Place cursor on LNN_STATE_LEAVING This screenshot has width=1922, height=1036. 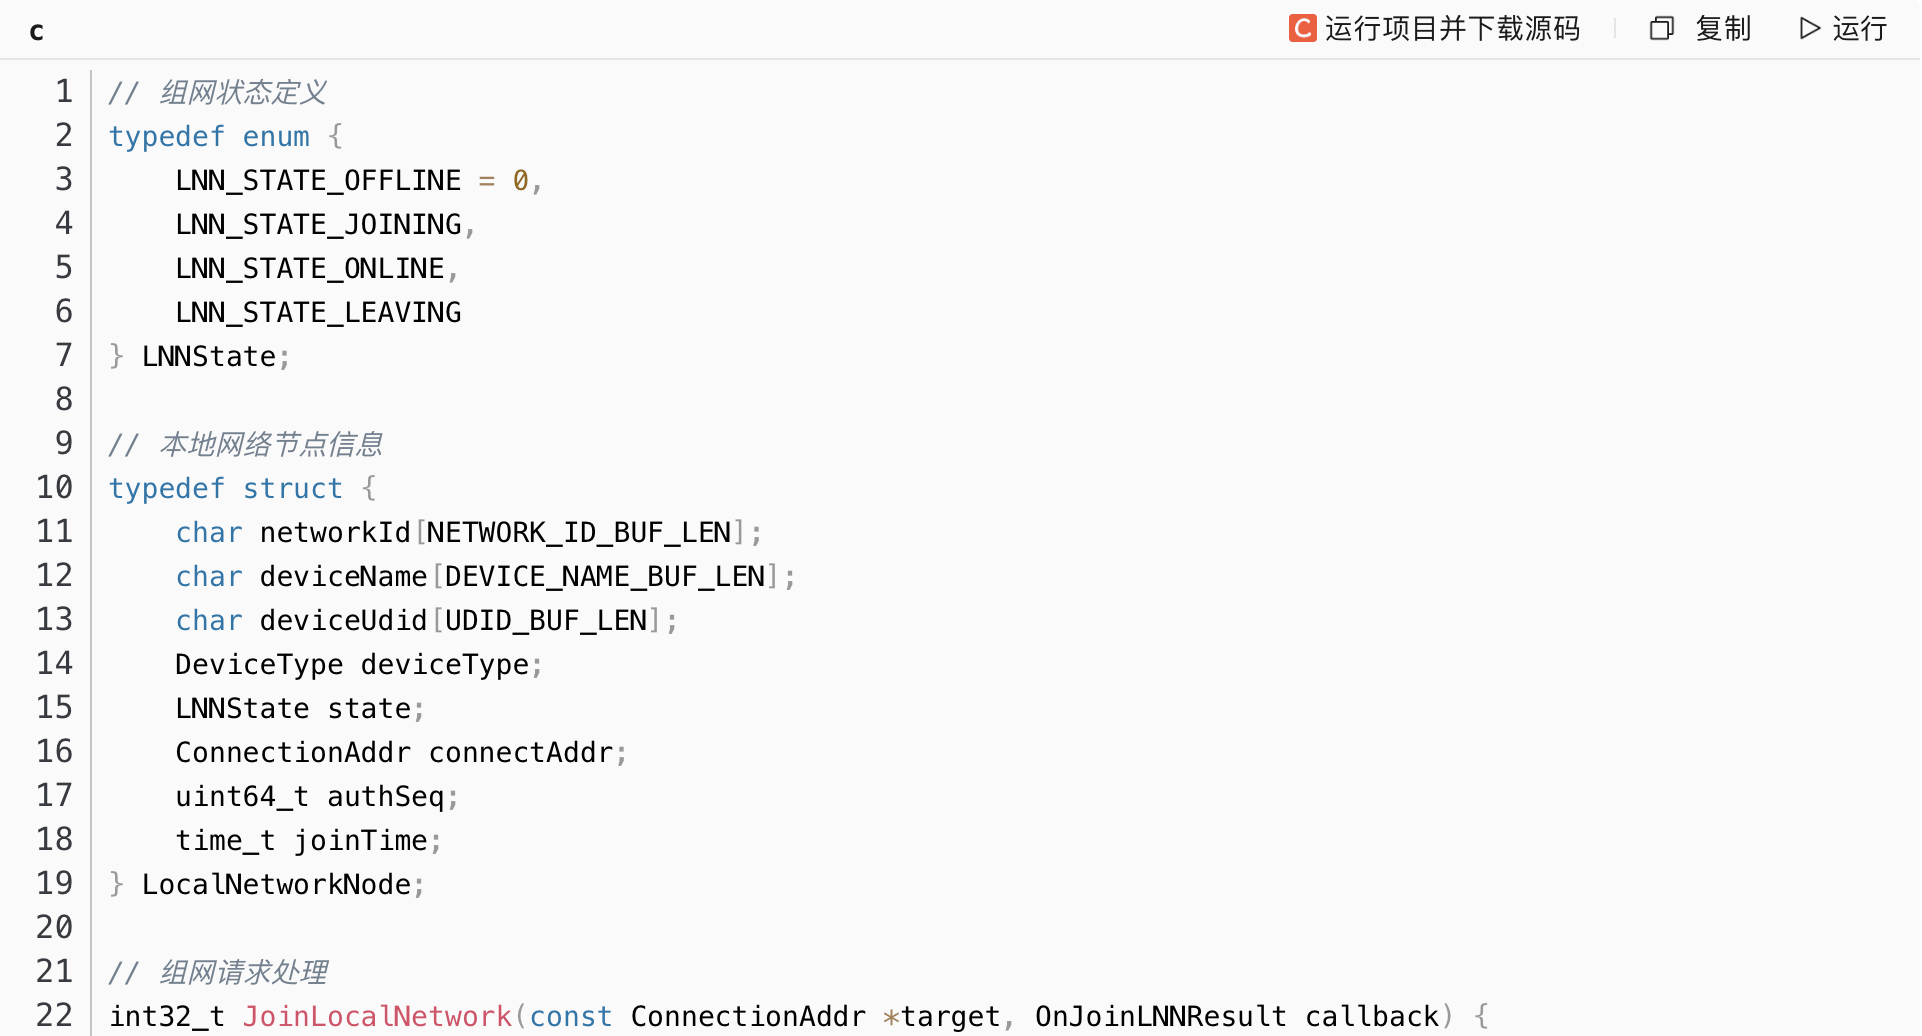coord(318,312)
